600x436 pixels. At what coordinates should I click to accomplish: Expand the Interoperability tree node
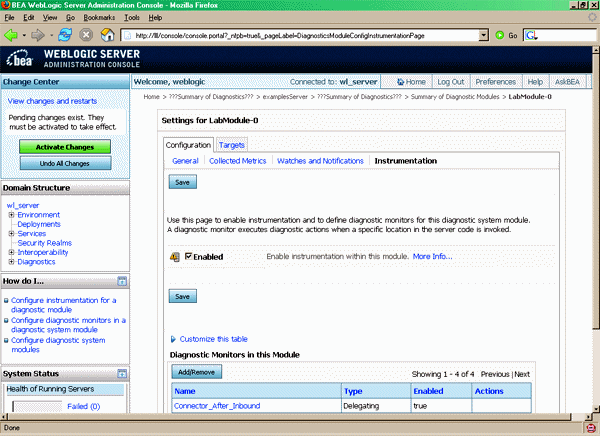point(11,252)
